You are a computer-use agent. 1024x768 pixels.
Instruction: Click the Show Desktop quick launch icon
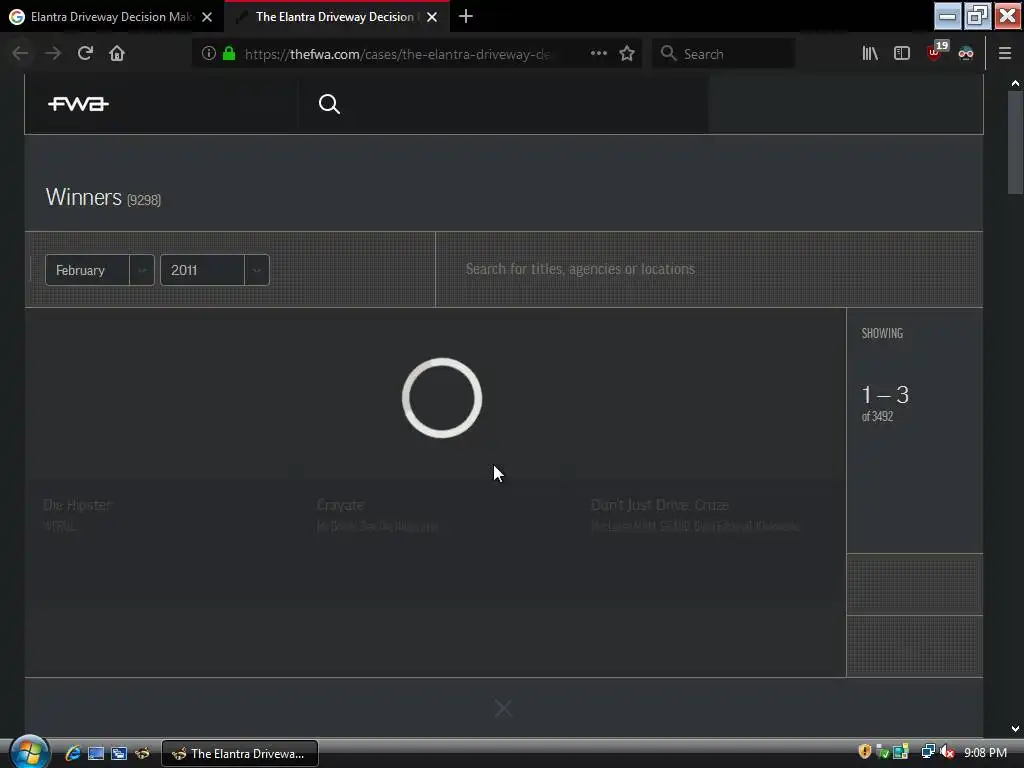96,753
